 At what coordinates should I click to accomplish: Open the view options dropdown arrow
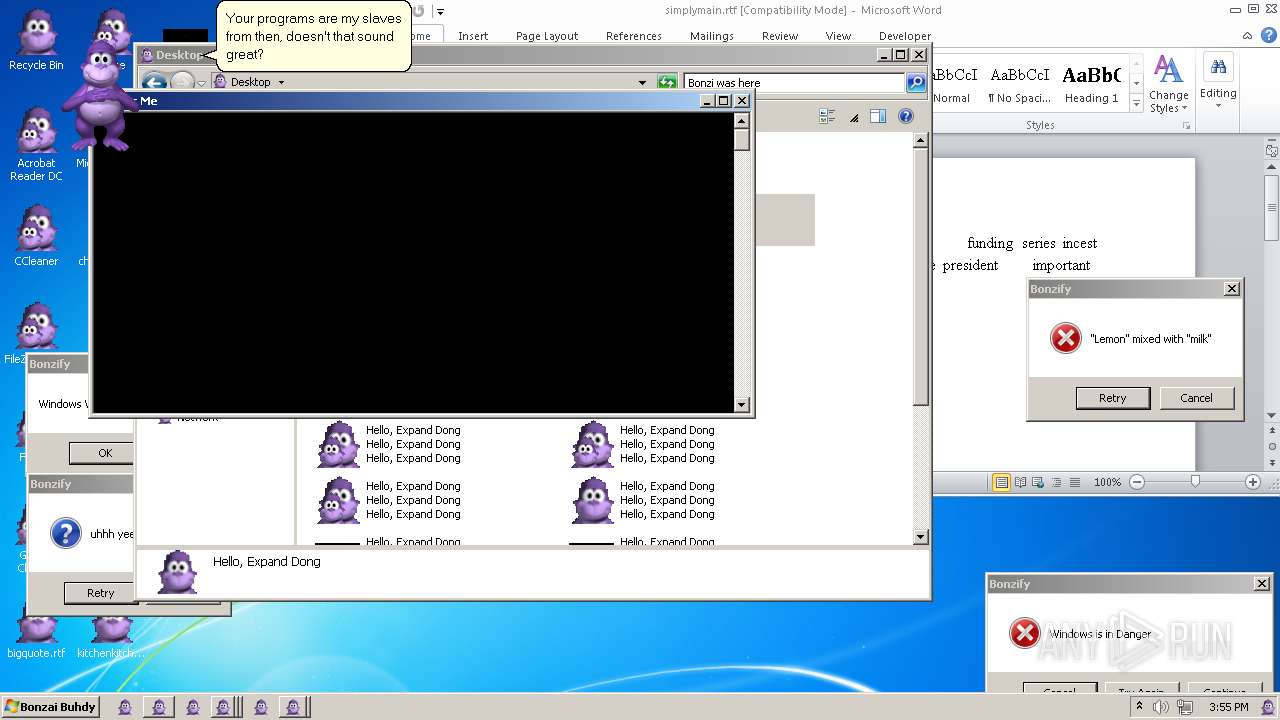click(x=853, y=118)
